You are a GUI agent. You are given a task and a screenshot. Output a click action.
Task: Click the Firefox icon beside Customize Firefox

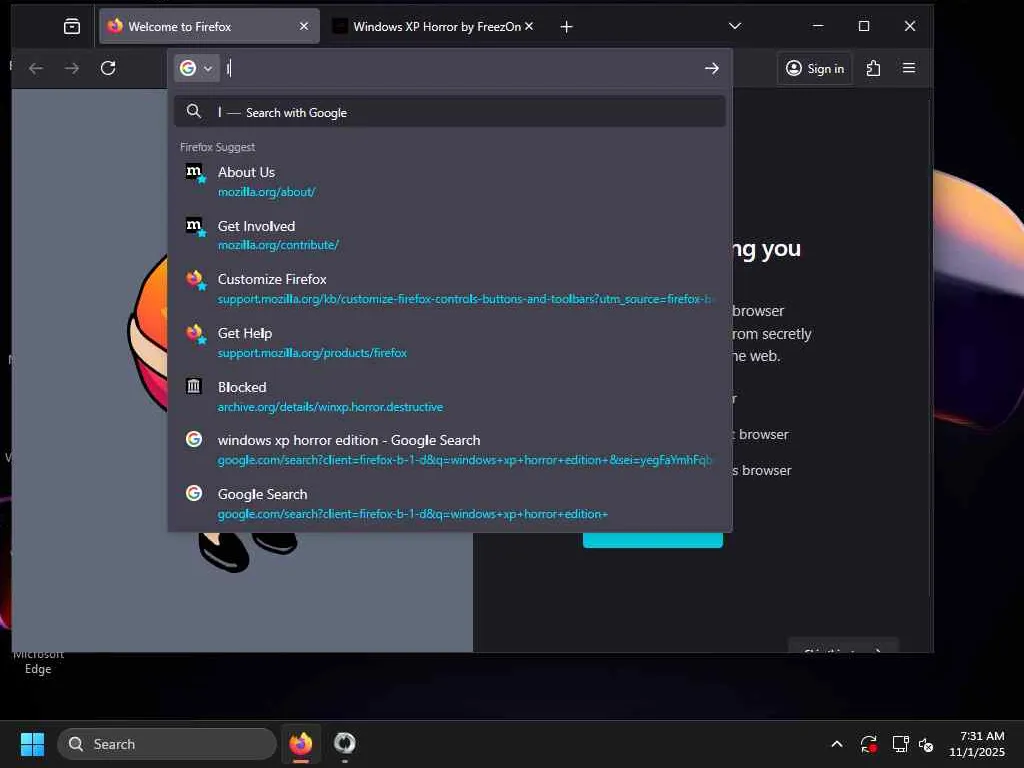195,280
